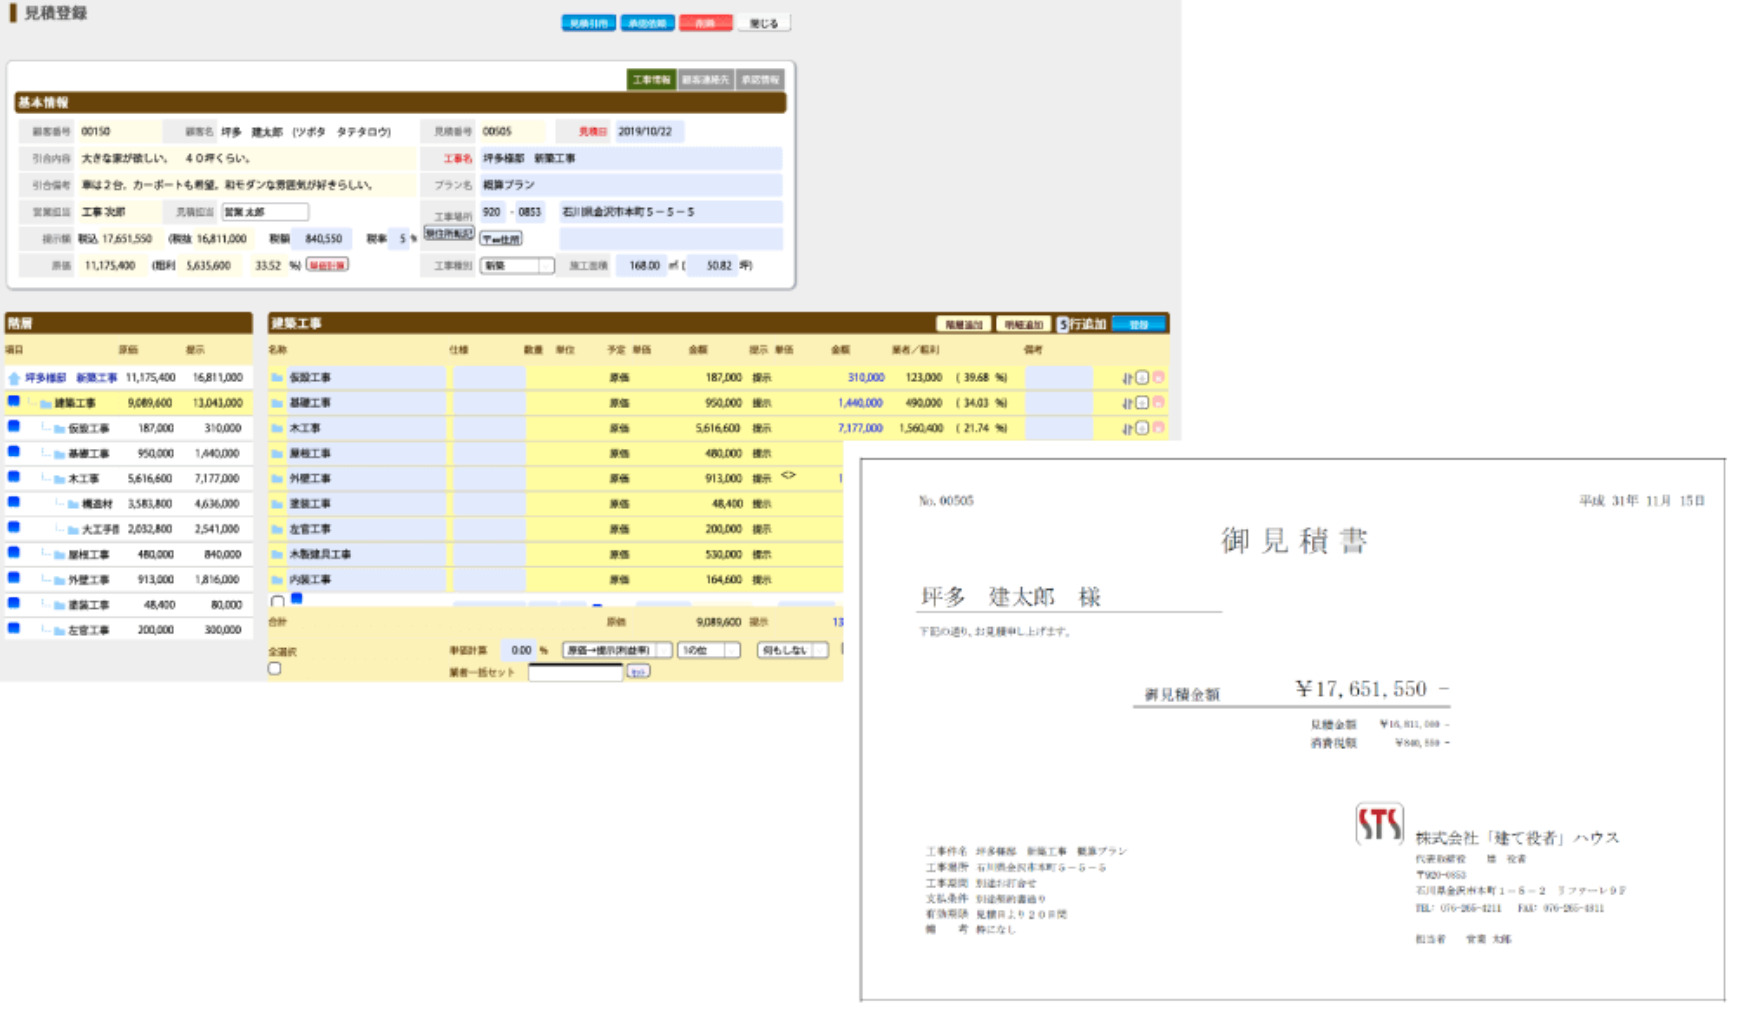Click the blue 承認依頼 button at the top
Viewport: 1750px width, 1026px height.
(647, 23)
